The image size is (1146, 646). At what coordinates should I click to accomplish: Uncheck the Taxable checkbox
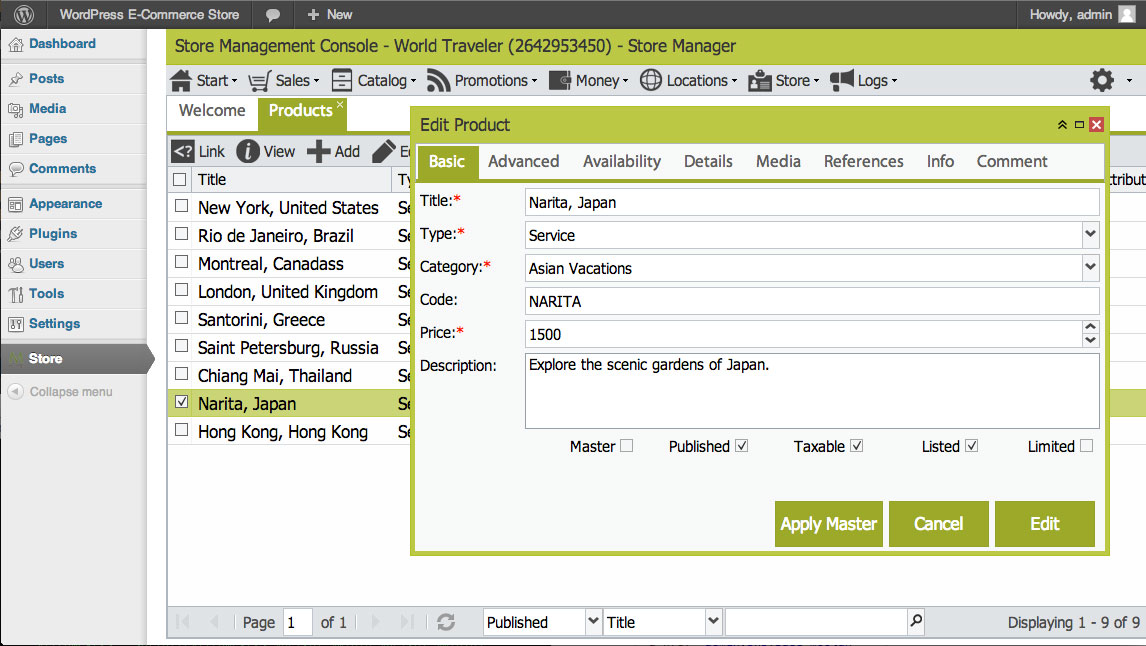click(857, 446)
